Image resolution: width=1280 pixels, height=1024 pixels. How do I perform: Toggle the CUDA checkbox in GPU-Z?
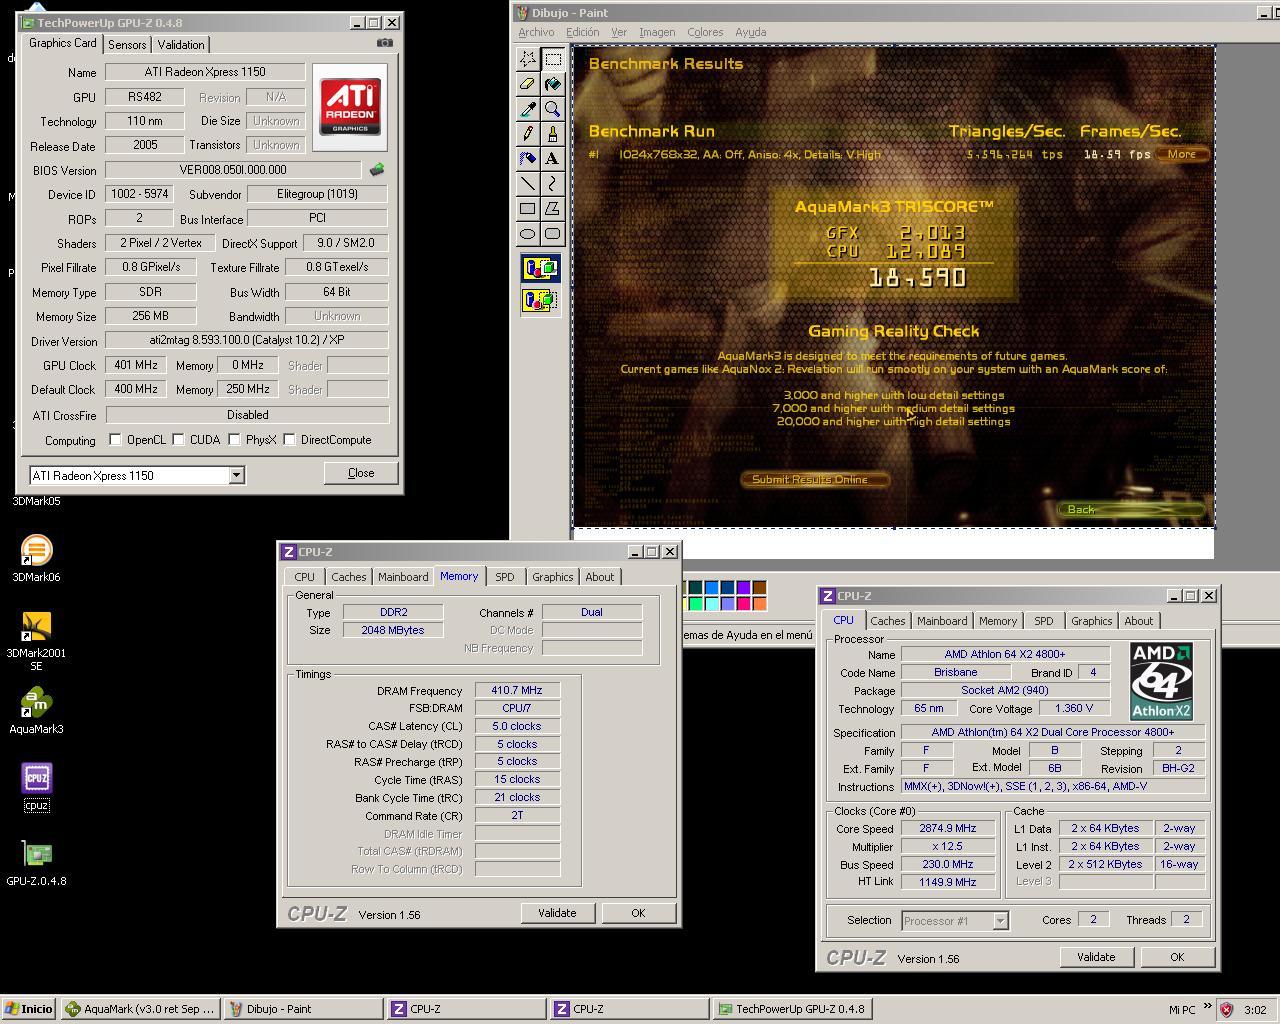[x=178, y=440]
